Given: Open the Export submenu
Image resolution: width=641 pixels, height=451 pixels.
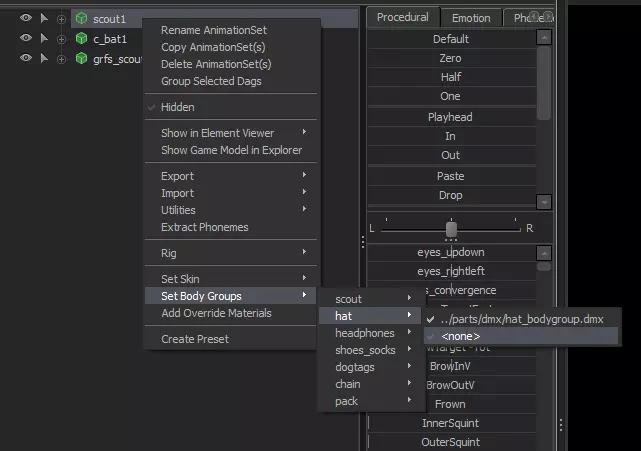Looking at the screenshot, I should point(231,176).
